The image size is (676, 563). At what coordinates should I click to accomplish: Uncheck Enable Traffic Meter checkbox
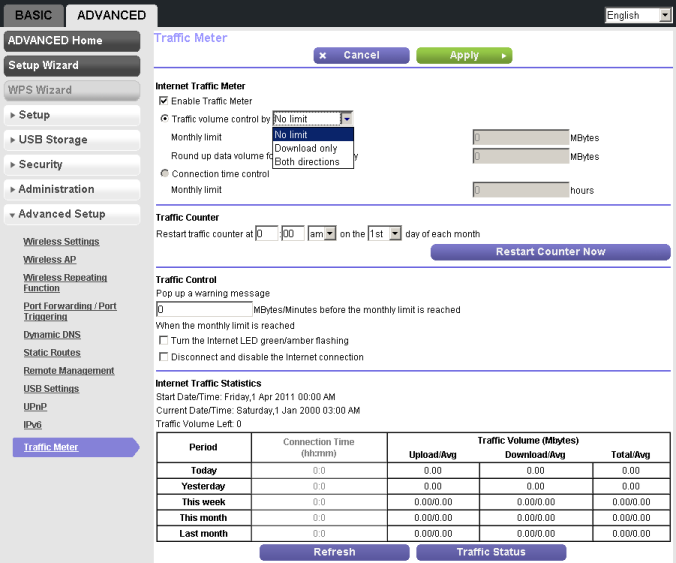(163, 101)
